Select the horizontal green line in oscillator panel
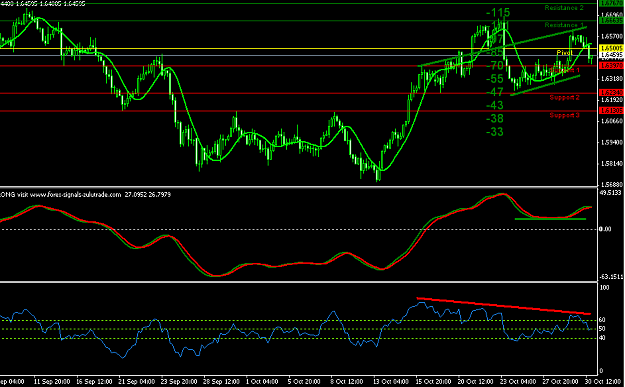The height and width of the screenshot is (387, 625). (550, 219)
